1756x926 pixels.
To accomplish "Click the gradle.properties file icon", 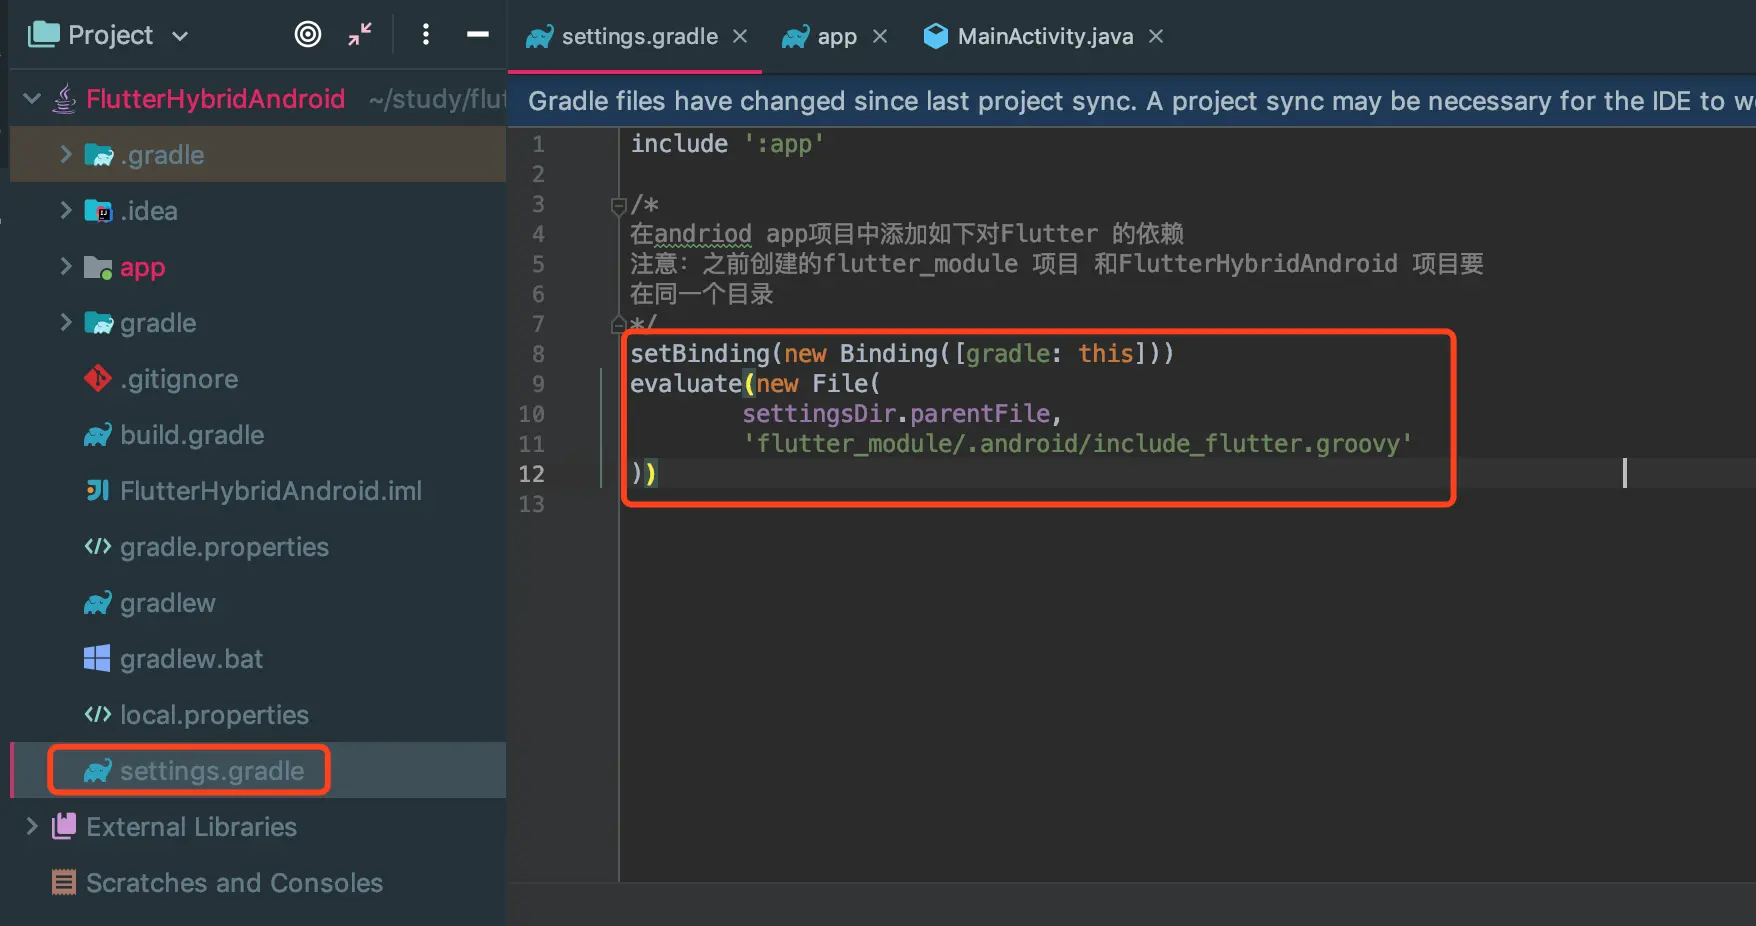I will pyautogui.click(x=98, y=547).
